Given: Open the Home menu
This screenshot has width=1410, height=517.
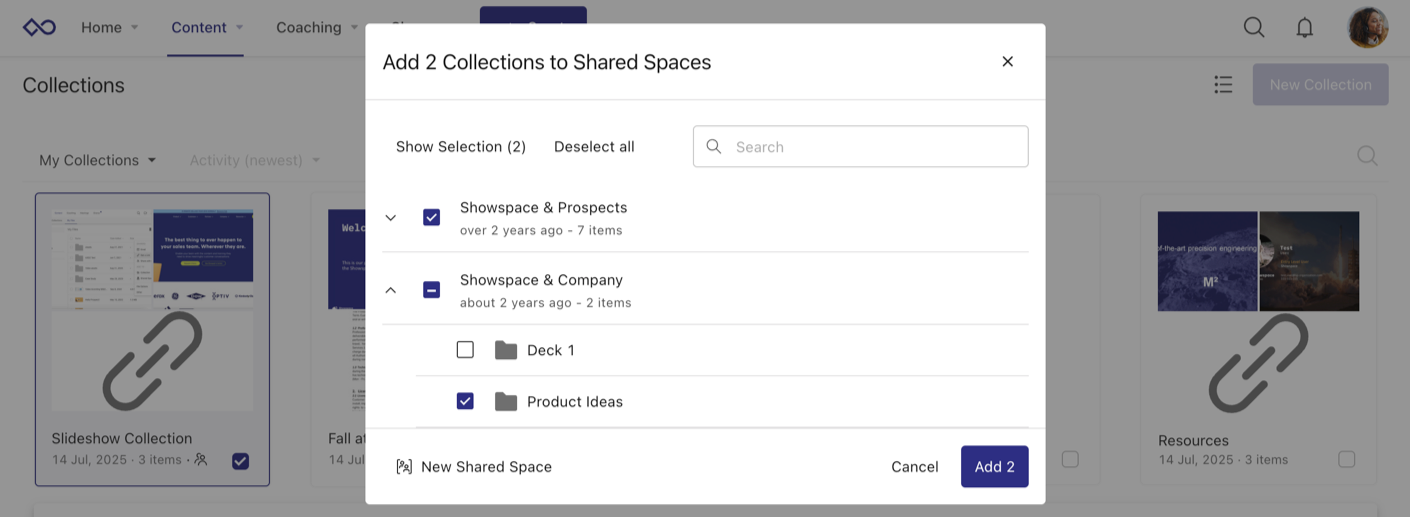Looking at the screenshot, I should coord(110,27).
